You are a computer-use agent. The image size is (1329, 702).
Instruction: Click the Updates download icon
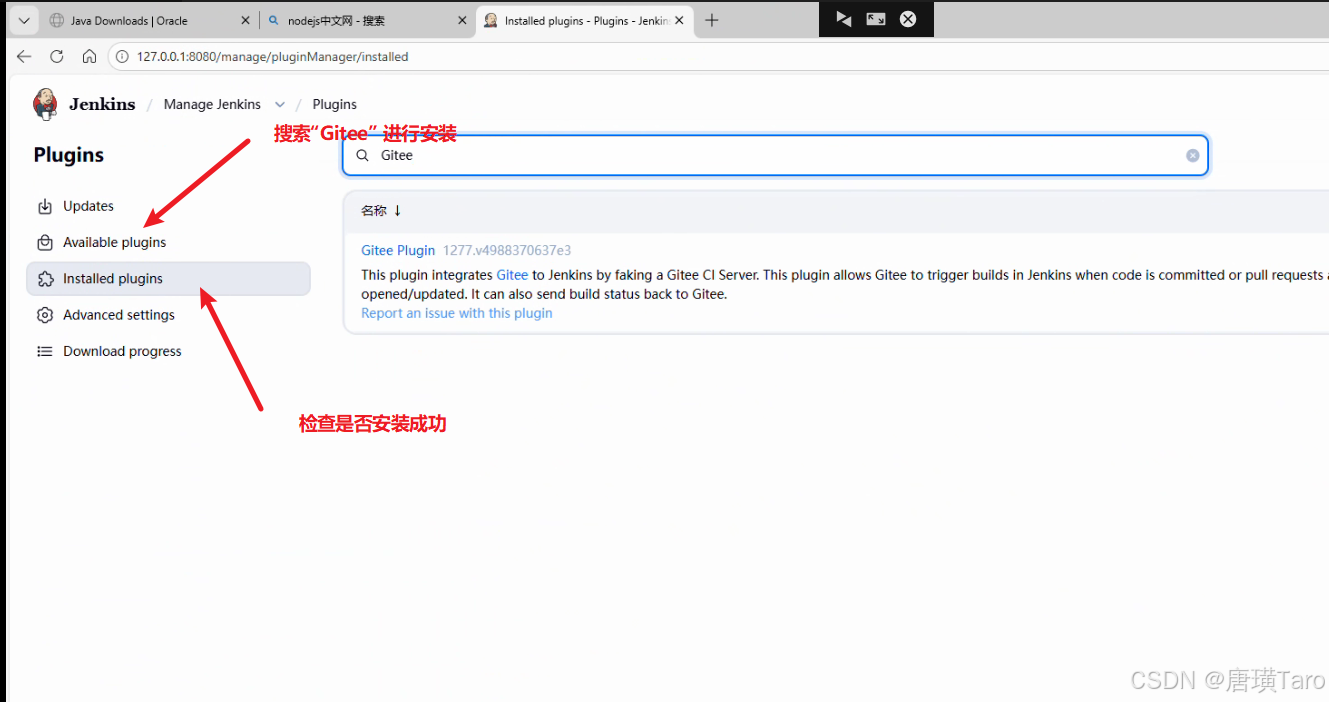(x=45, y=206)
